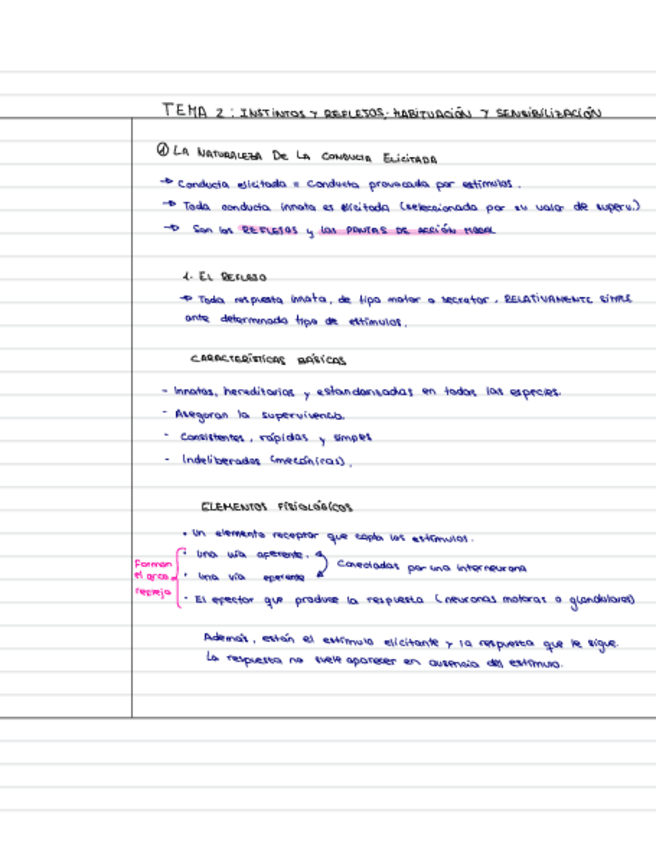This screenshot has height=848, width=656.
Task: Click heading "Características básicas"
Action: tap(268, 360)
